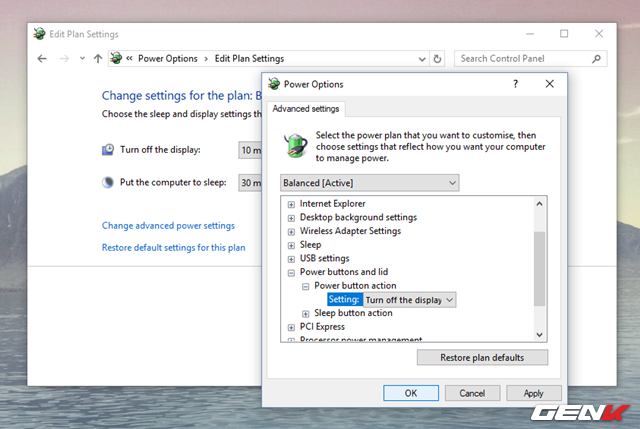
Task: Click the settings list scrollbar thumb
Action: coord(539,269)
